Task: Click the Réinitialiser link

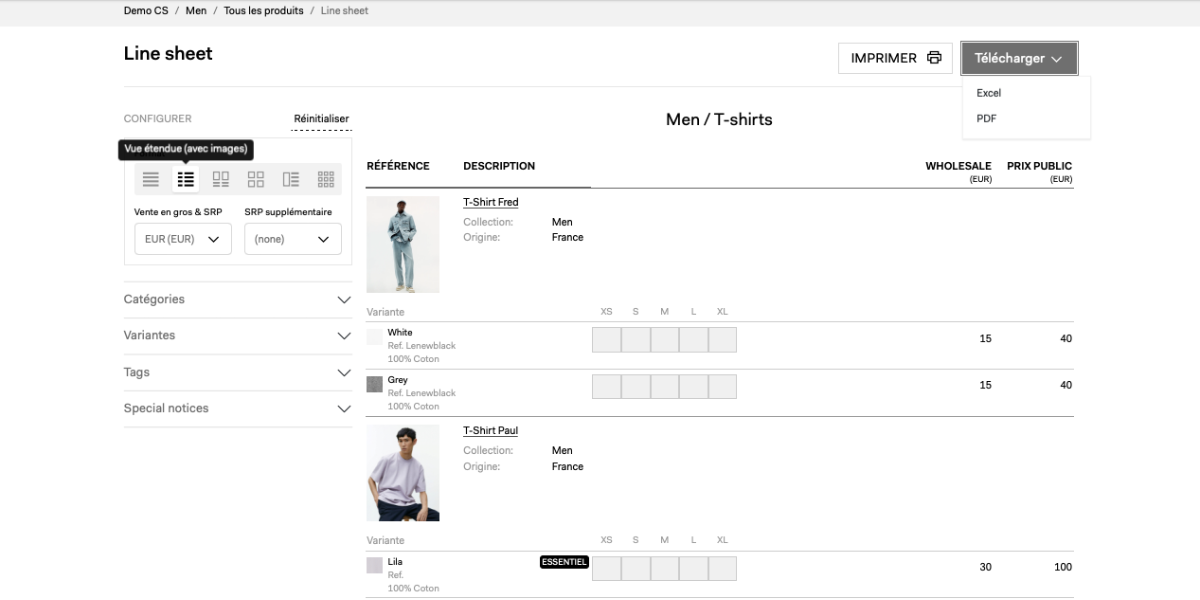Action: [x=321, y=119]
